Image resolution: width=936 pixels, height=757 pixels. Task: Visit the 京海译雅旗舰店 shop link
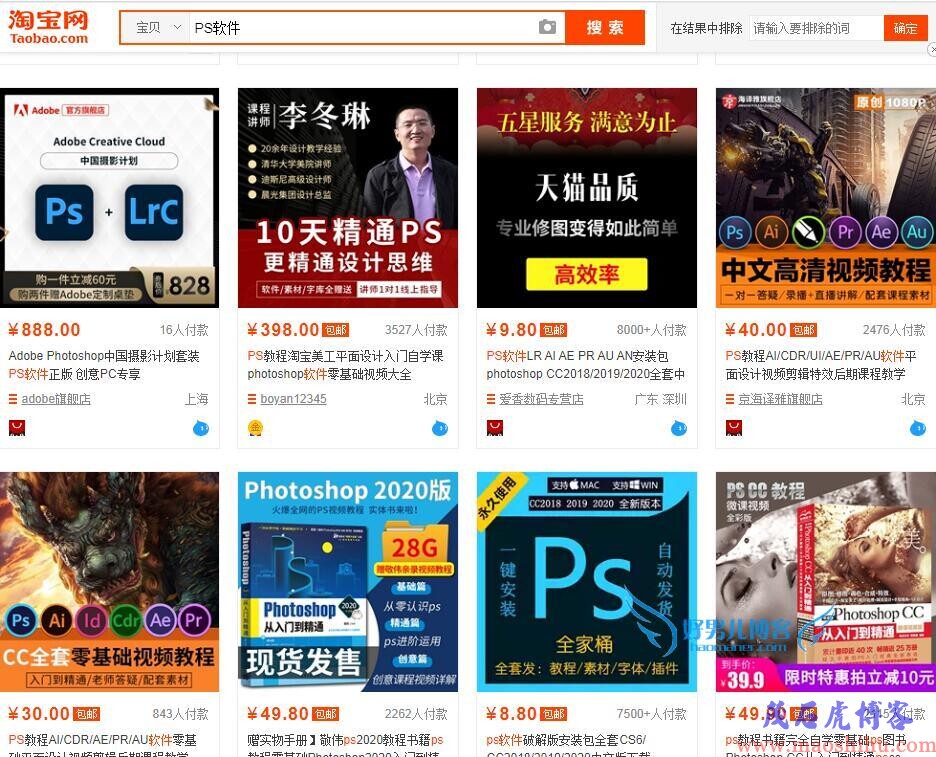point(780,399)
